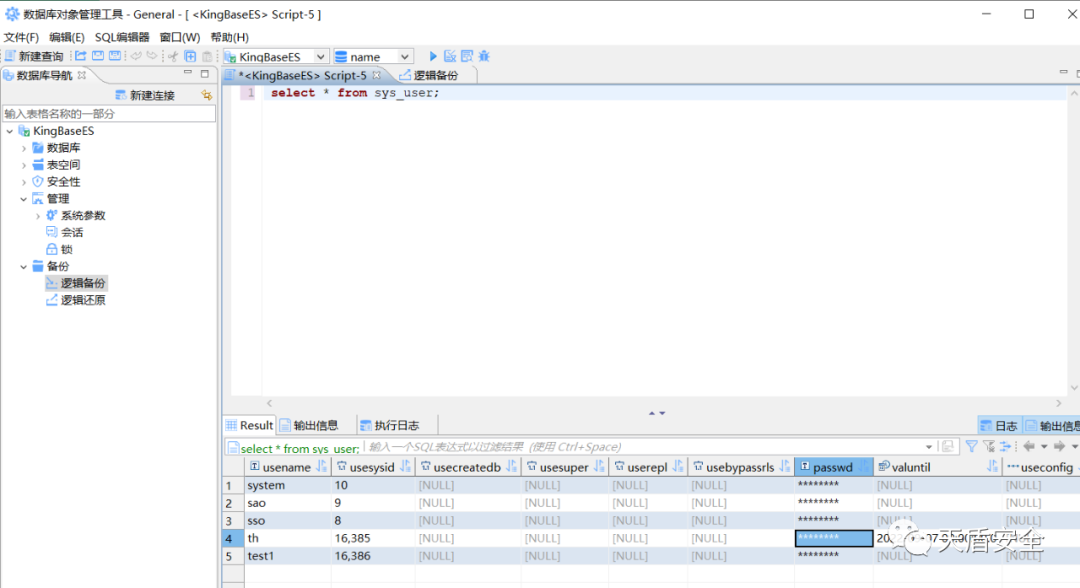Click the funnel filter icon in results toolbar
Screen dimensions: 1080x588
coord(971,447)
